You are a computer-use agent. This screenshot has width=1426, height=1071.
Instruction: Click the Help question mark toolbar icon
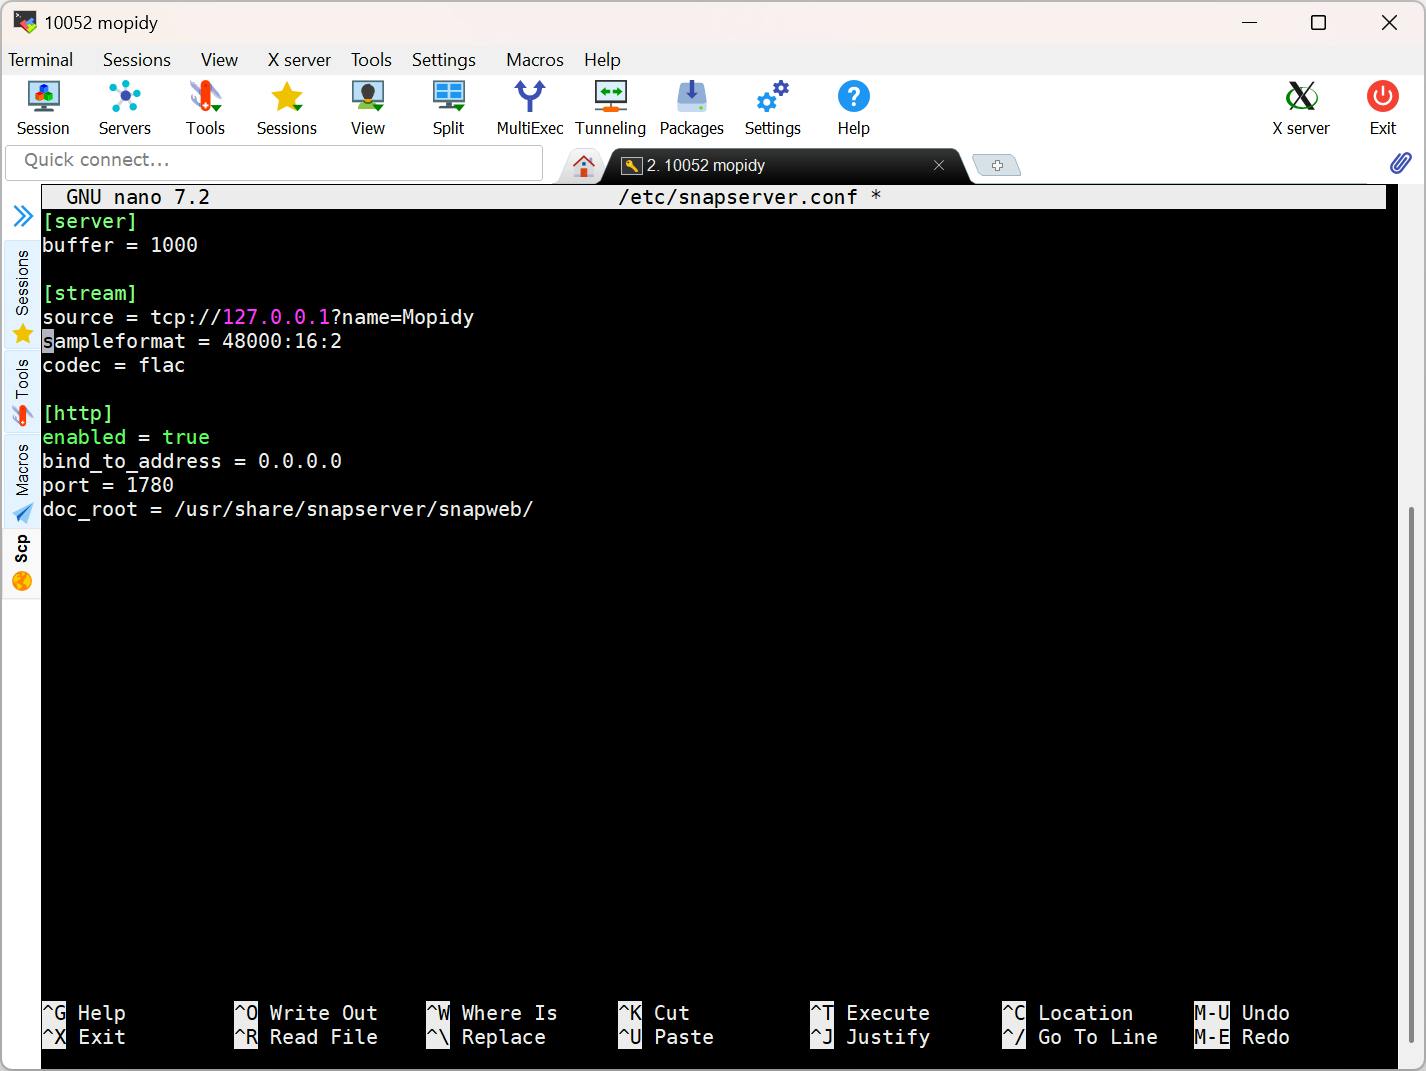(x=854, y=108)
